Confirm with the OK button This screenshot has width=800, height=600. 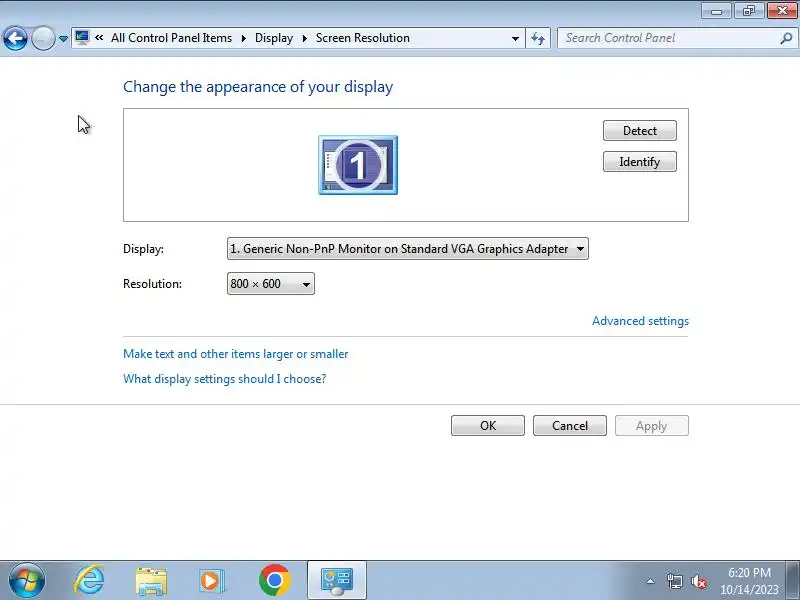click(x=488, y=426)
